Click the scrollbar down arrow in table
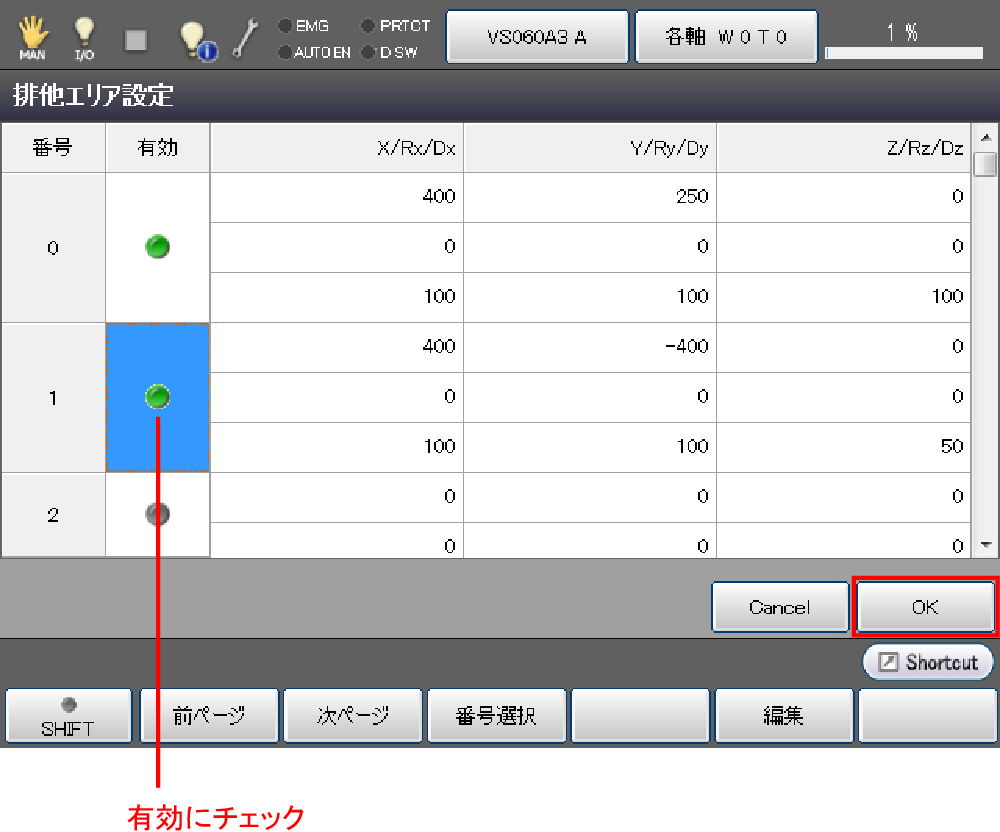The width and height of the screenshot is (1000, 832). 986,545
